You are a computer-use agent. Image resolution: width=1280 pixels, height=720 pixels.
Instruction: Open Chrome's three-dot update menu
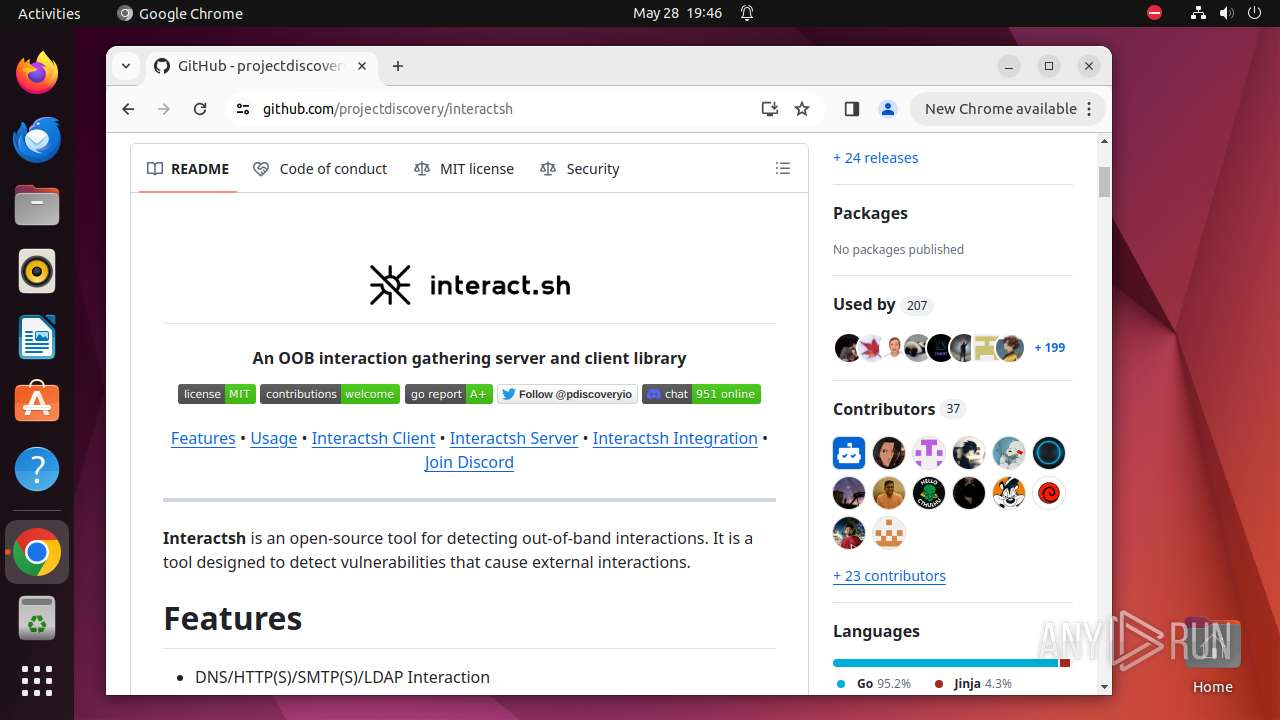coord(1090,109)
